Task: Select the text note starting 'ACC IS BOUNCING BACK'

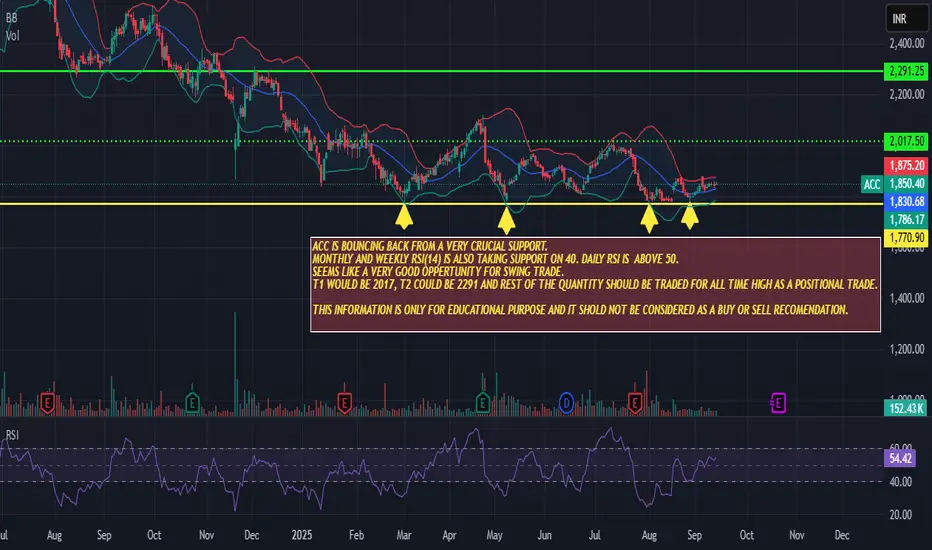Action: [x=595, y=284]
